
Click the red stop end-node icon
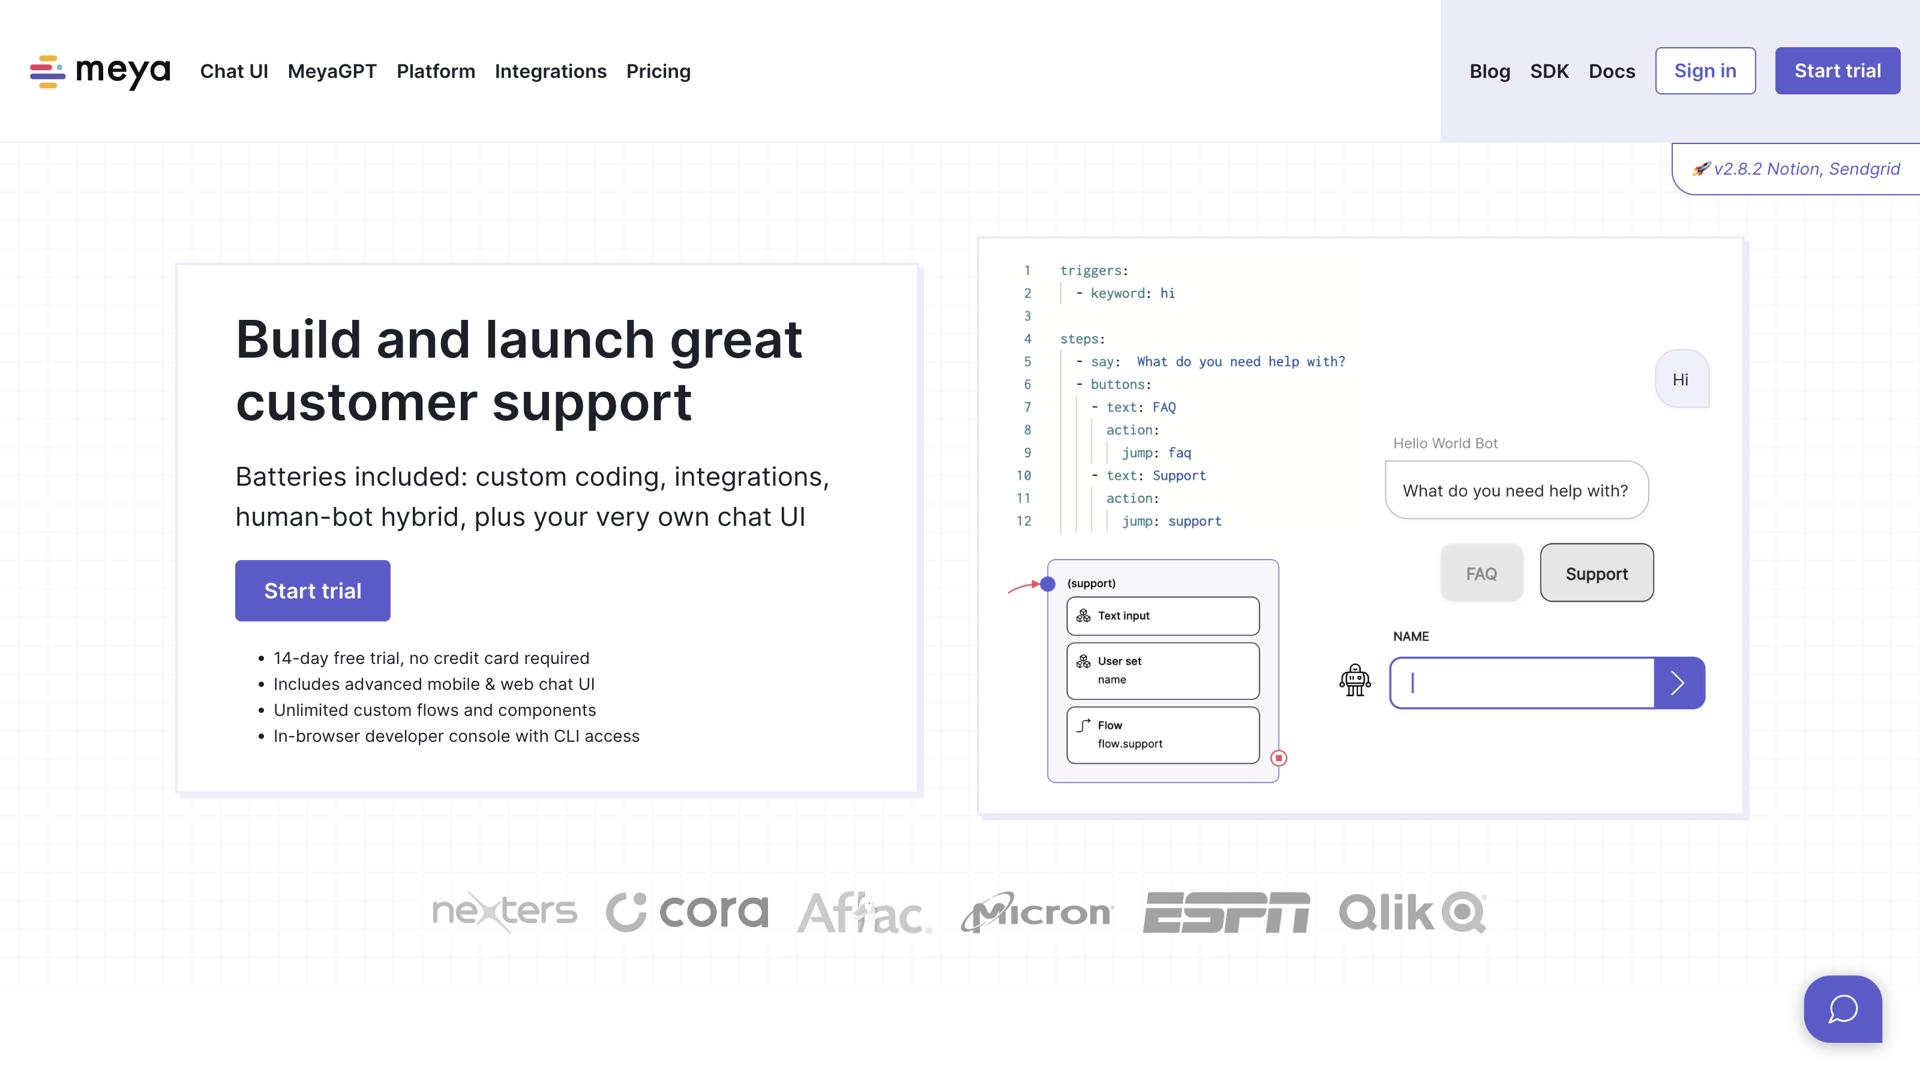[1278, 758]
